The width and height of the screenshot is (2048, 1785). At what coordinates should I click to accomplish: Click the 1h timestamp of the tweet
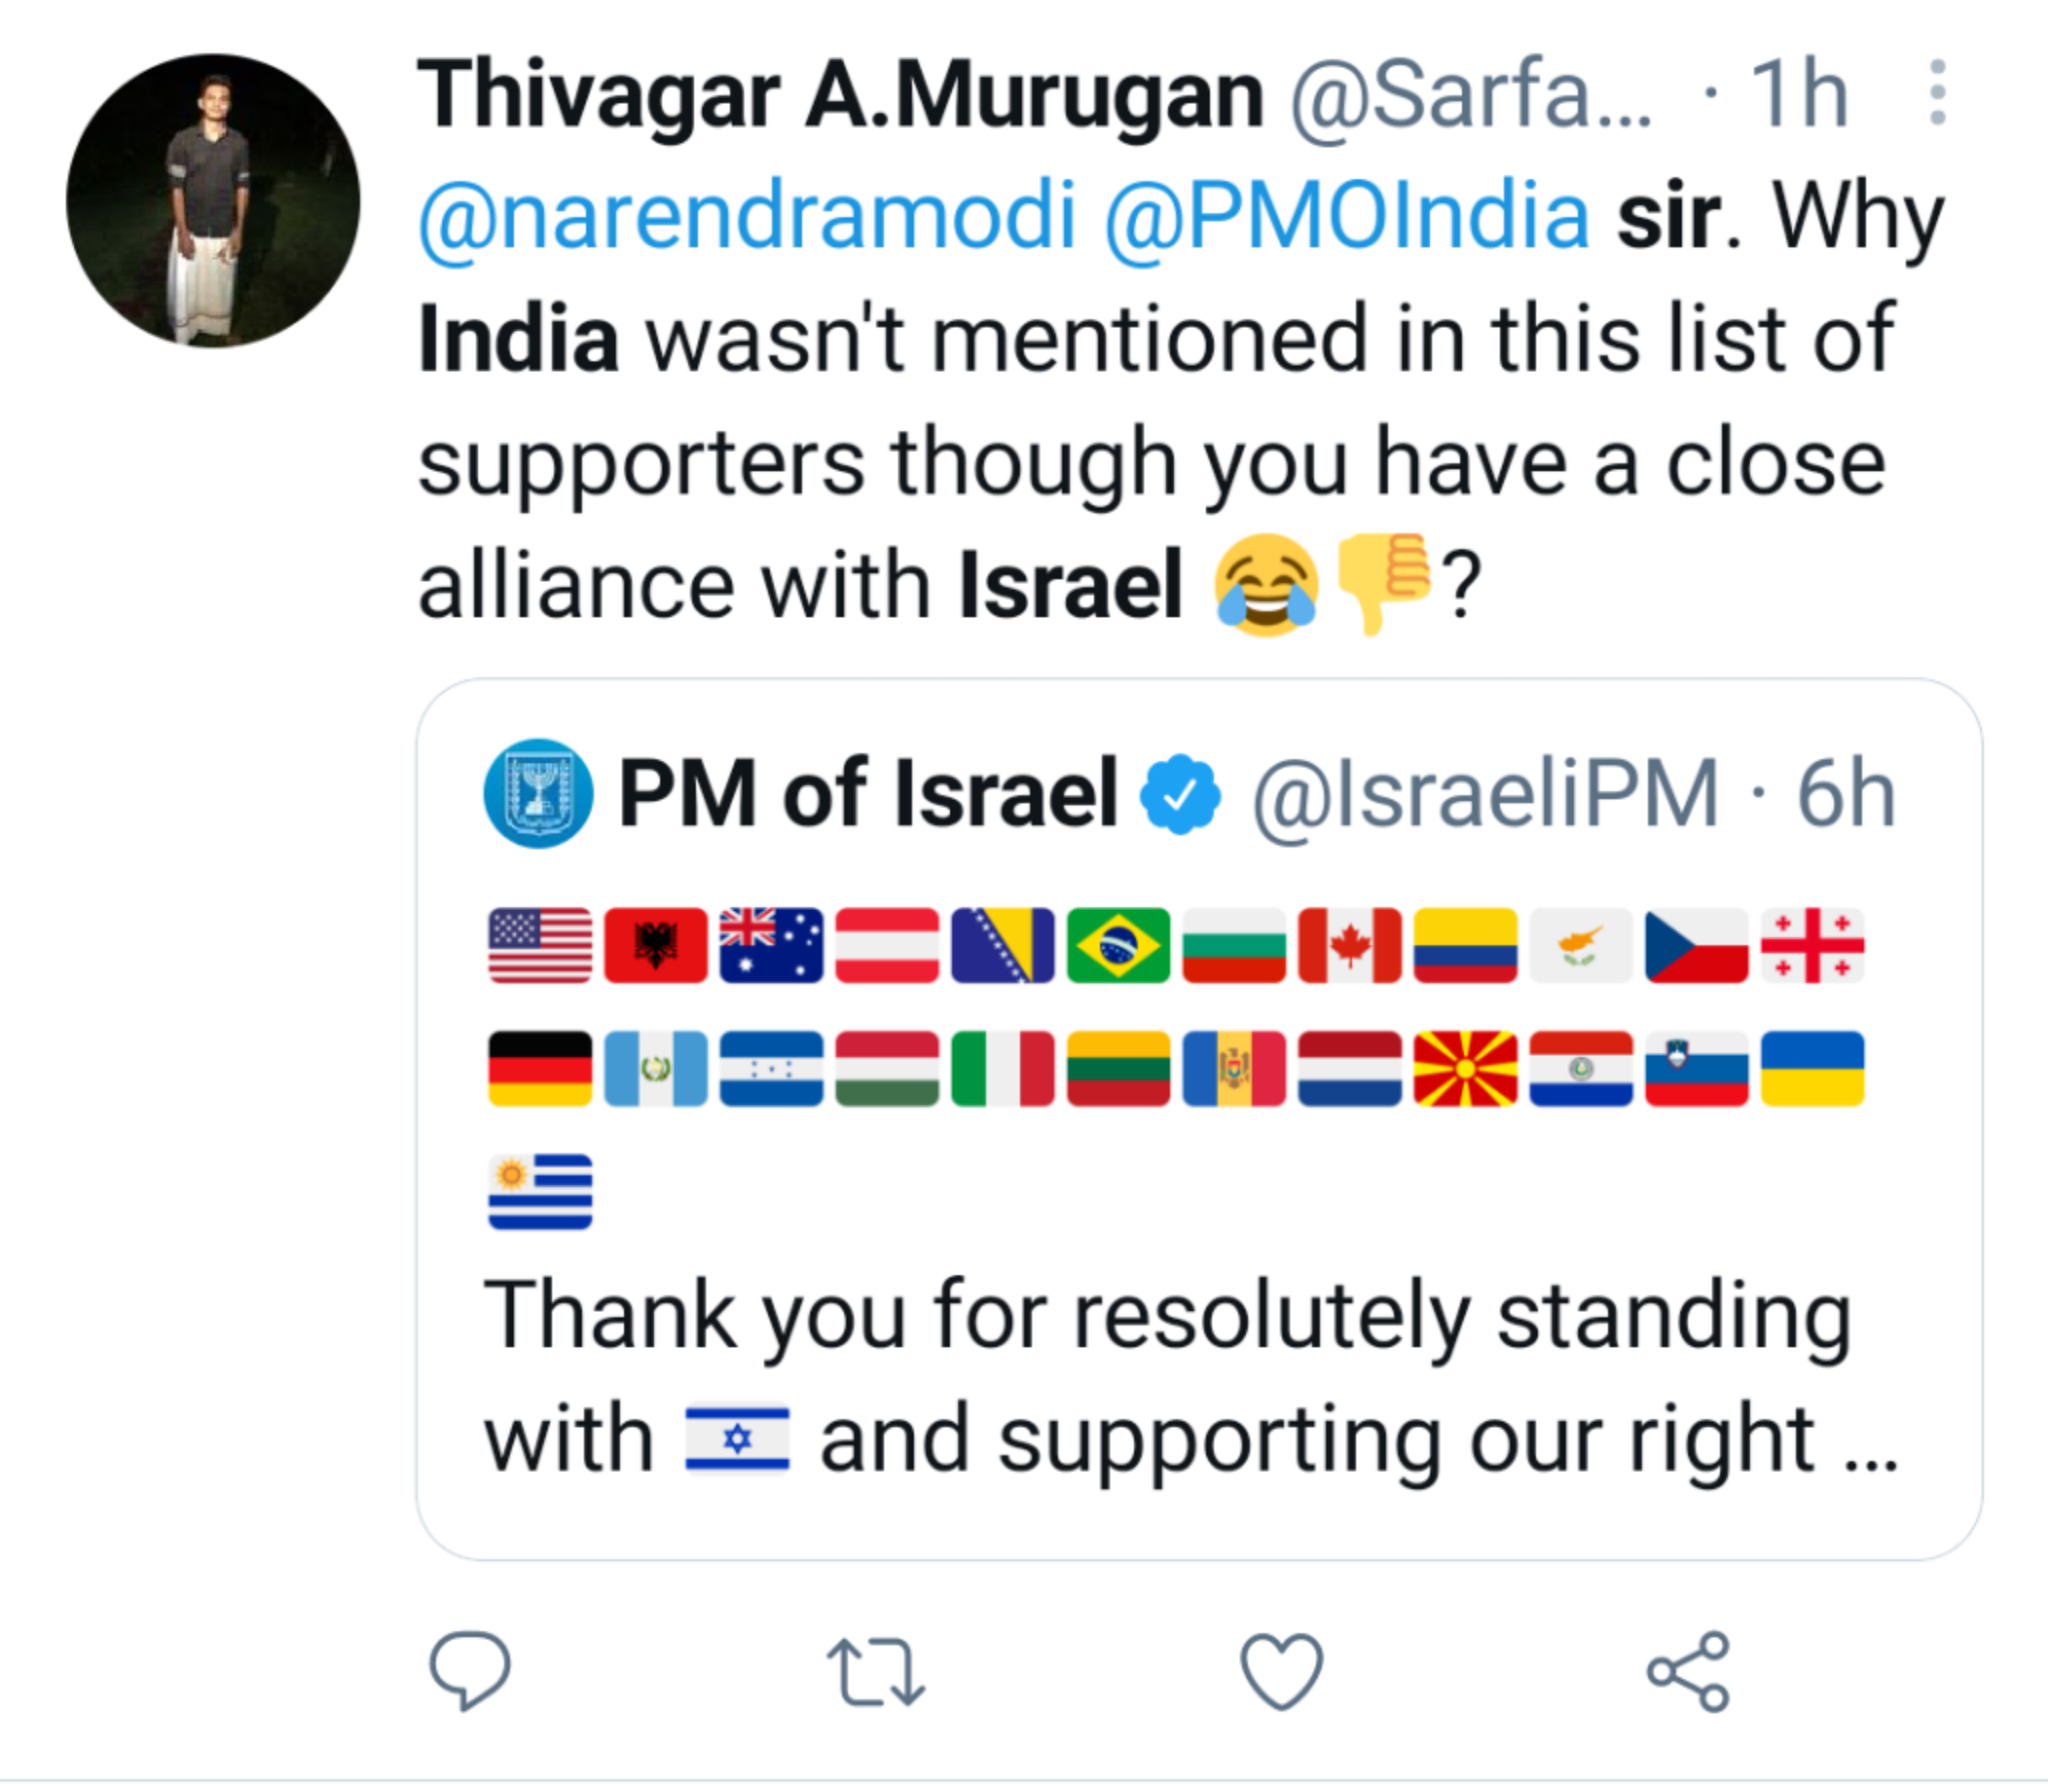pos(1797,95)
